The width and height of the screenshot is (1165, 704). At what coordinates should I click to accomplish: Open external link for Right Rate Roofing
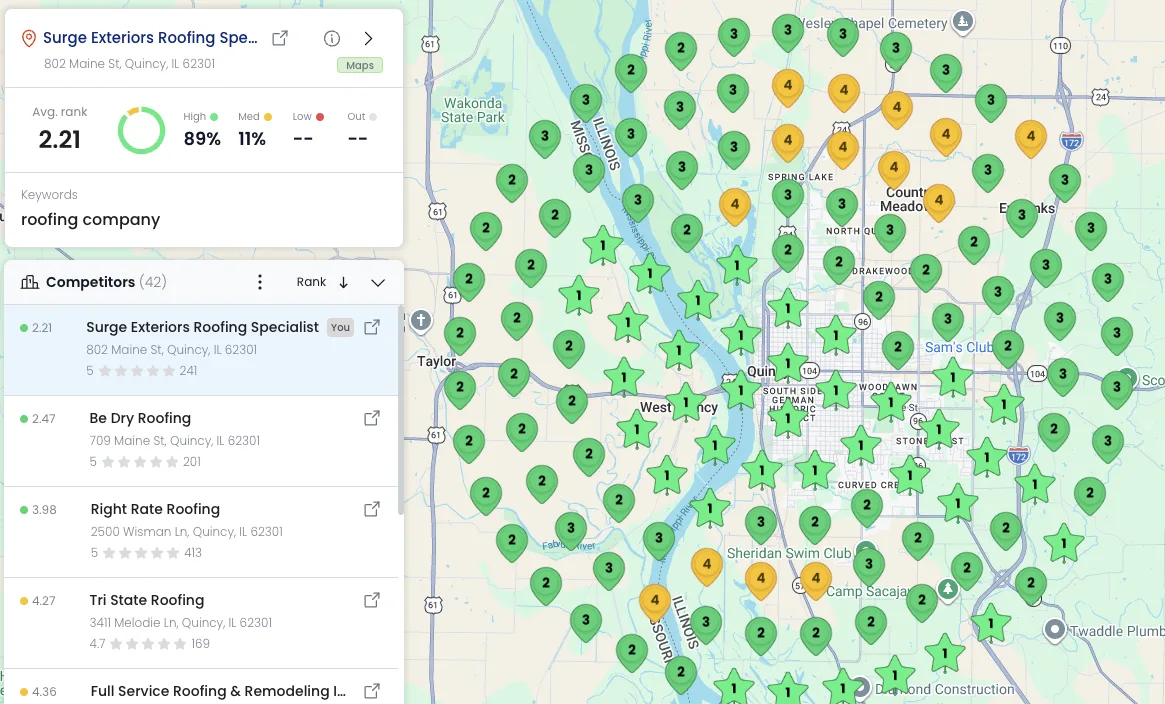(372, 509)
